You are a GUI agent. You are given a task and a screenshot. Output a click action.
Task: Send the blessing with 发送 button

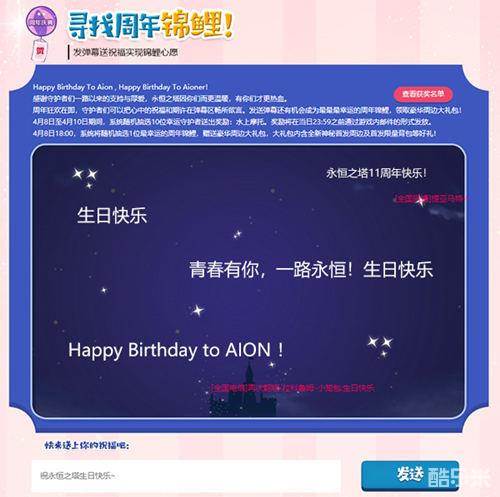coord(410,476)
